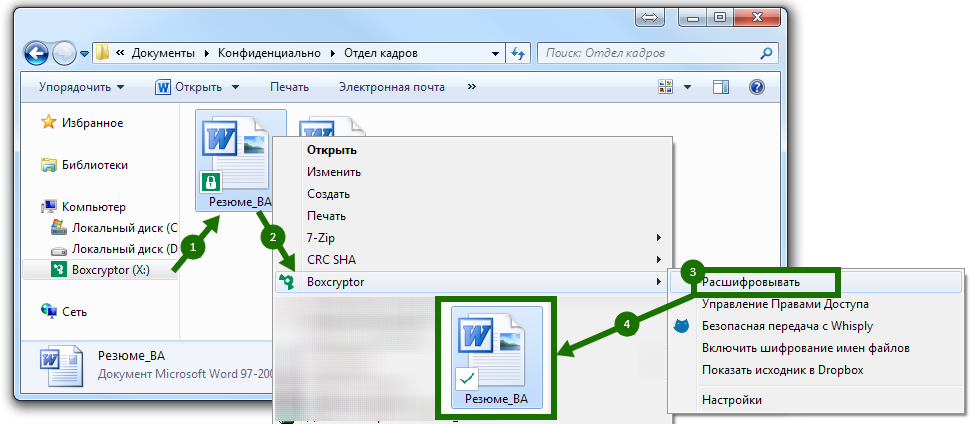
Task: Click Word document icon in details pane
Action: [x=61, y=366]
